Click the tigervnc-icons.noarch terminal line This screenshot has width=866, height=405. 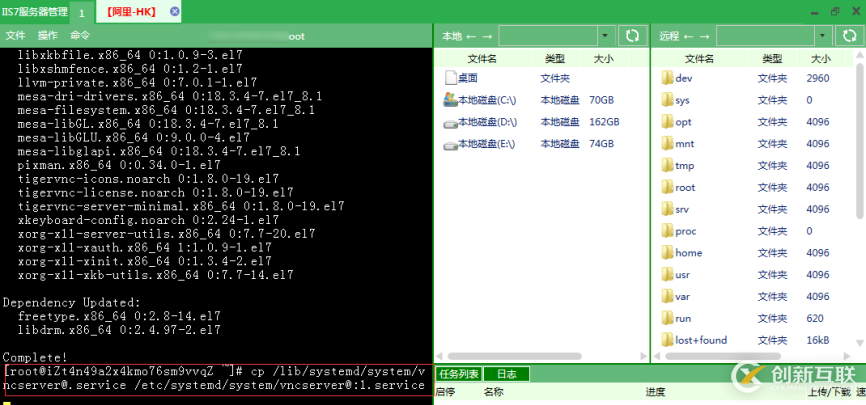click(x=148, y=178)
